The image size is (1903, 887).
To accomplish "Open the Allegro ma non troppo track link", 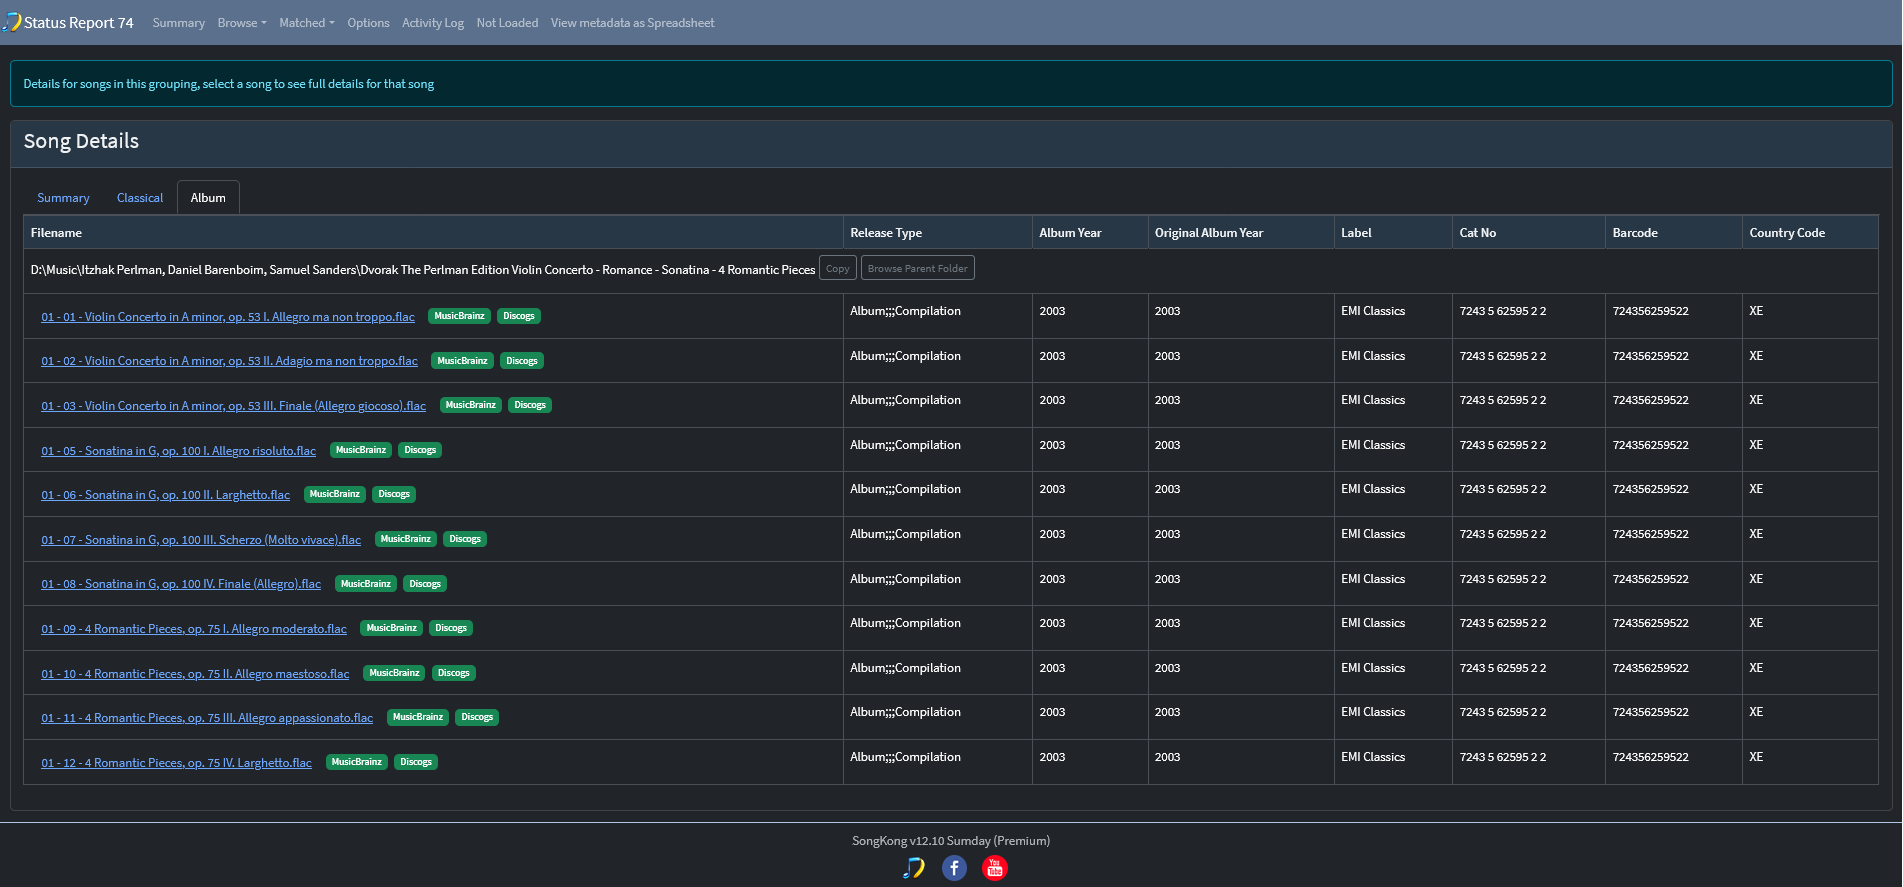I will tap(228, 317).
